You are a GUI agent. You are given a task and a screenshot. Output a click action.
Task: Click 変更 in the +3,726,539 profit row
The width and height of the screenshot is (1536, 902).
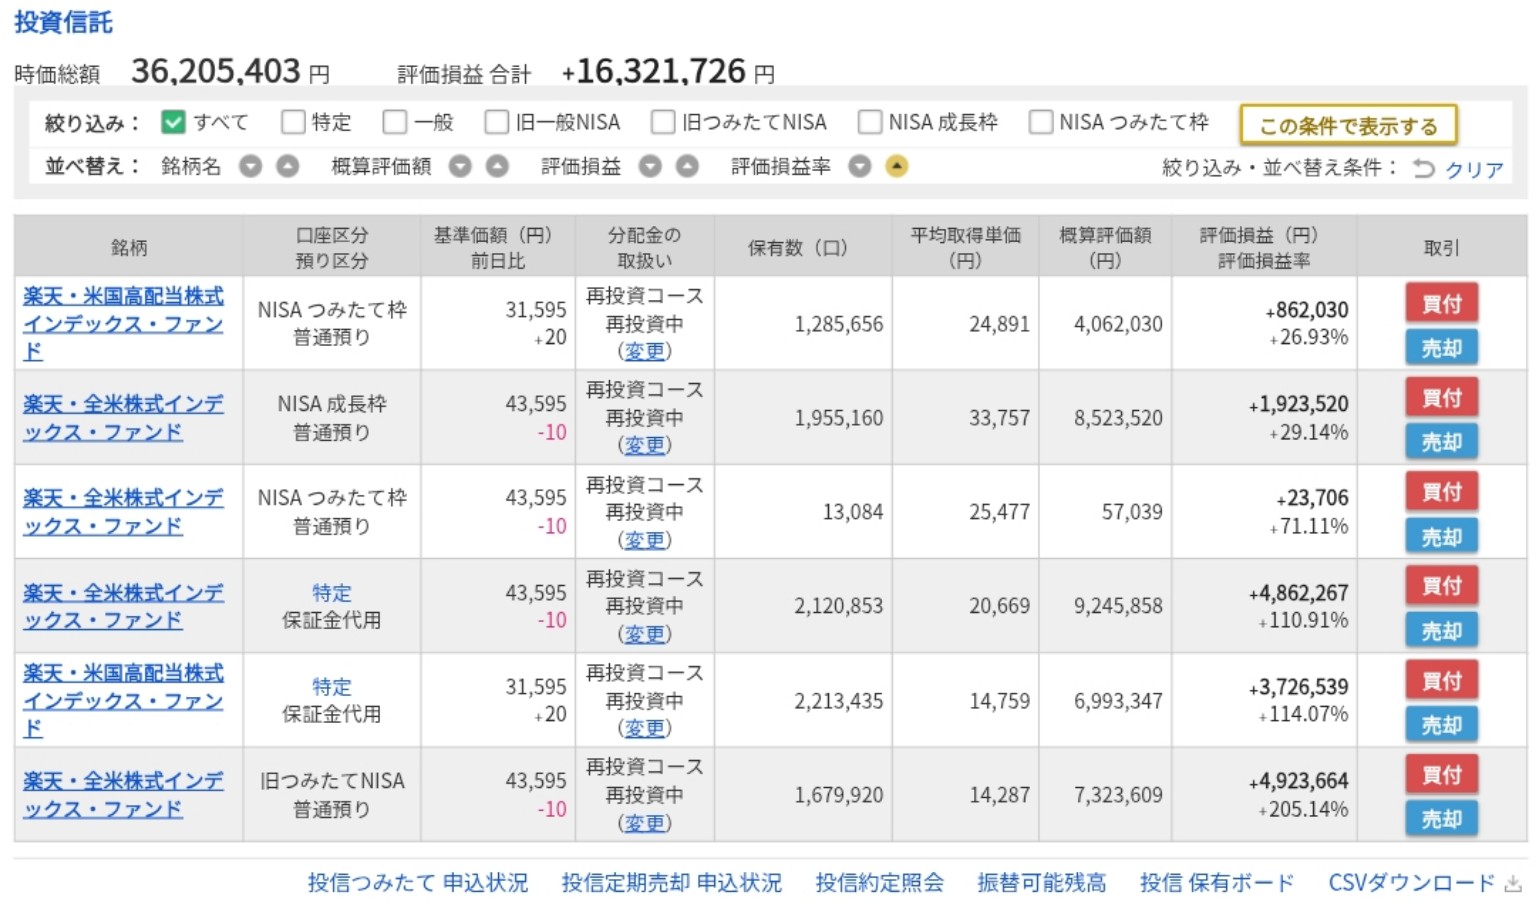(644, 728)
